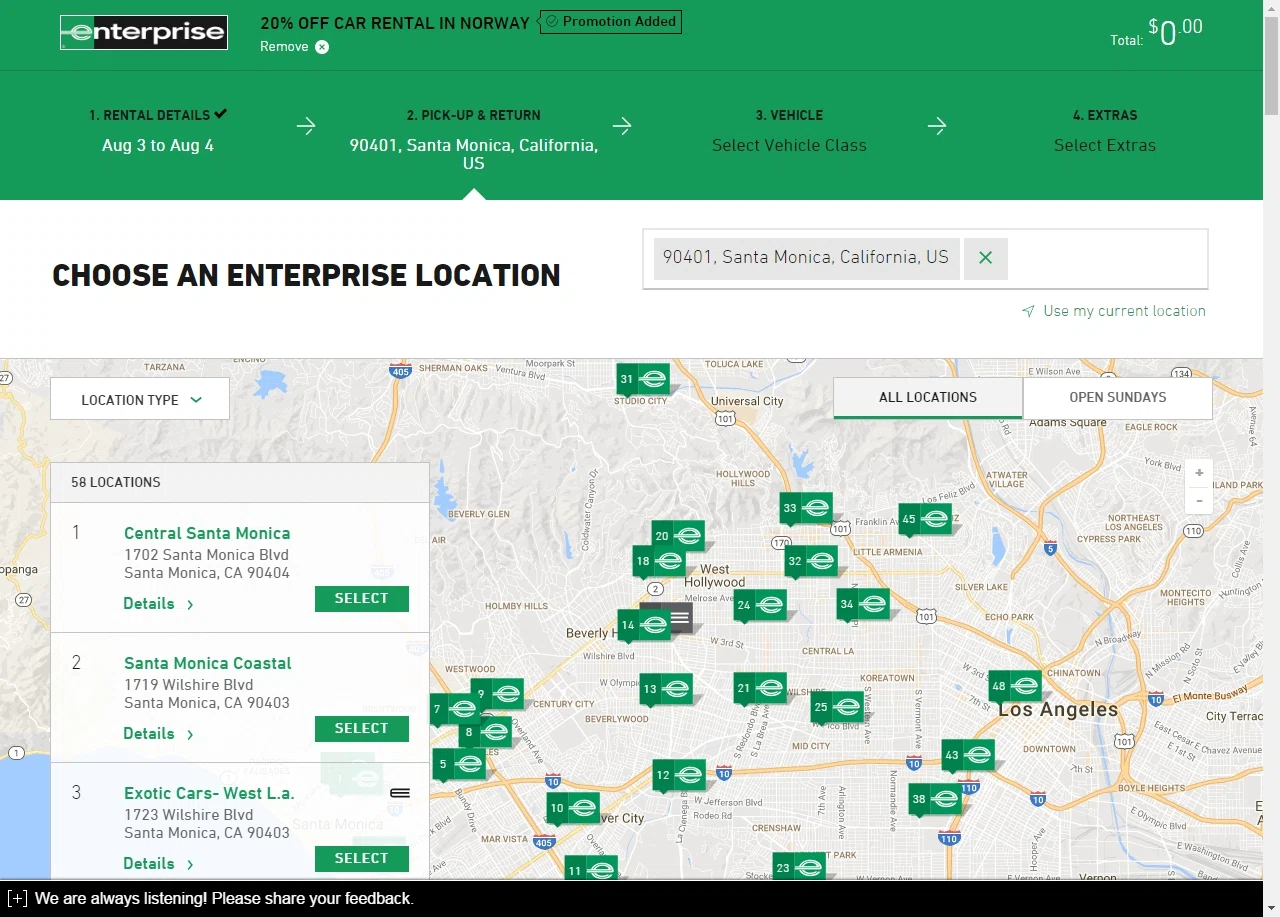Choose map marker 38 on the map
The height and width of the screenshot is (917, 1280).
click(935, 799)
